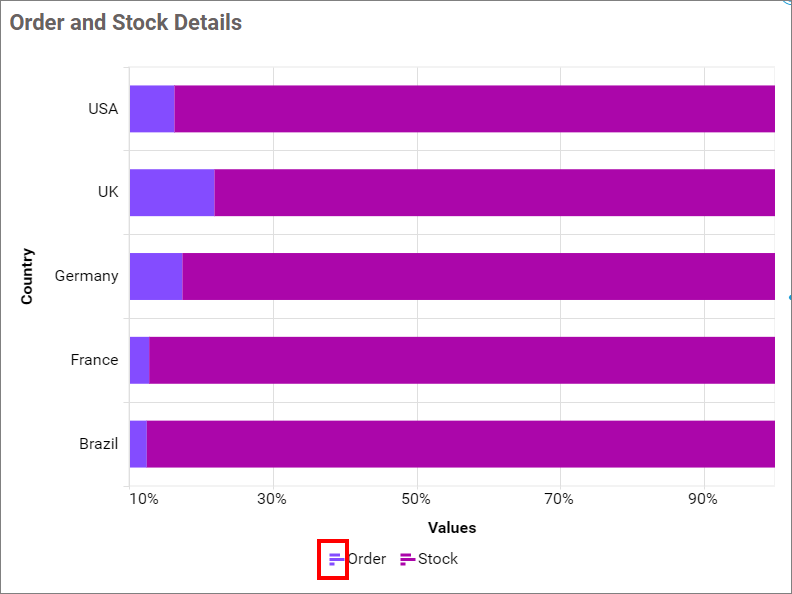Click the Order legend icon
Screen dimensions: 792x594
336,559
